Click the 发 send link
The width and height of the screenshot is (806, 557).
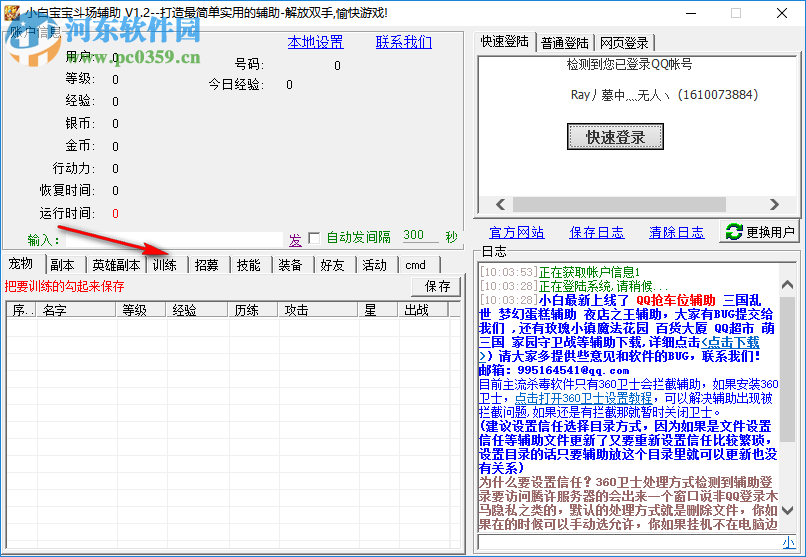(x=295, y=239)
